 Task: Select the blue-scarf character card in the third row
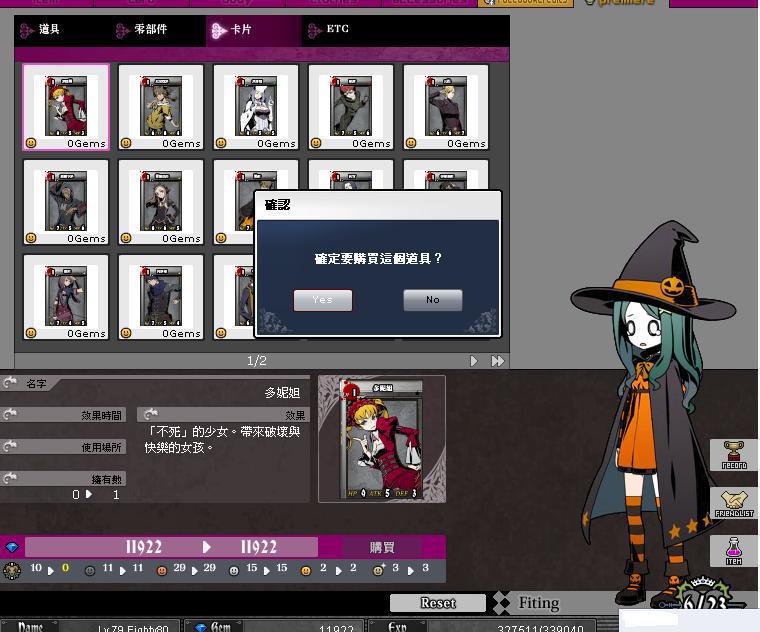161,297
